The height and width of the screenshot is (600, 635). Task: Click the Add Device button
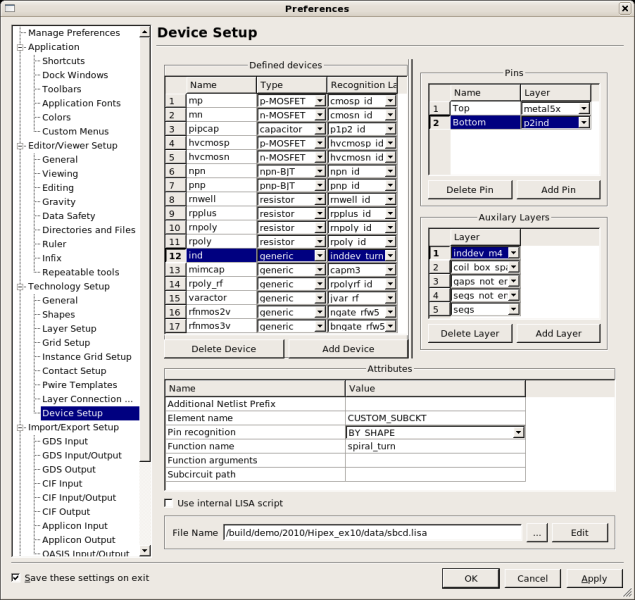click(346, 349)
